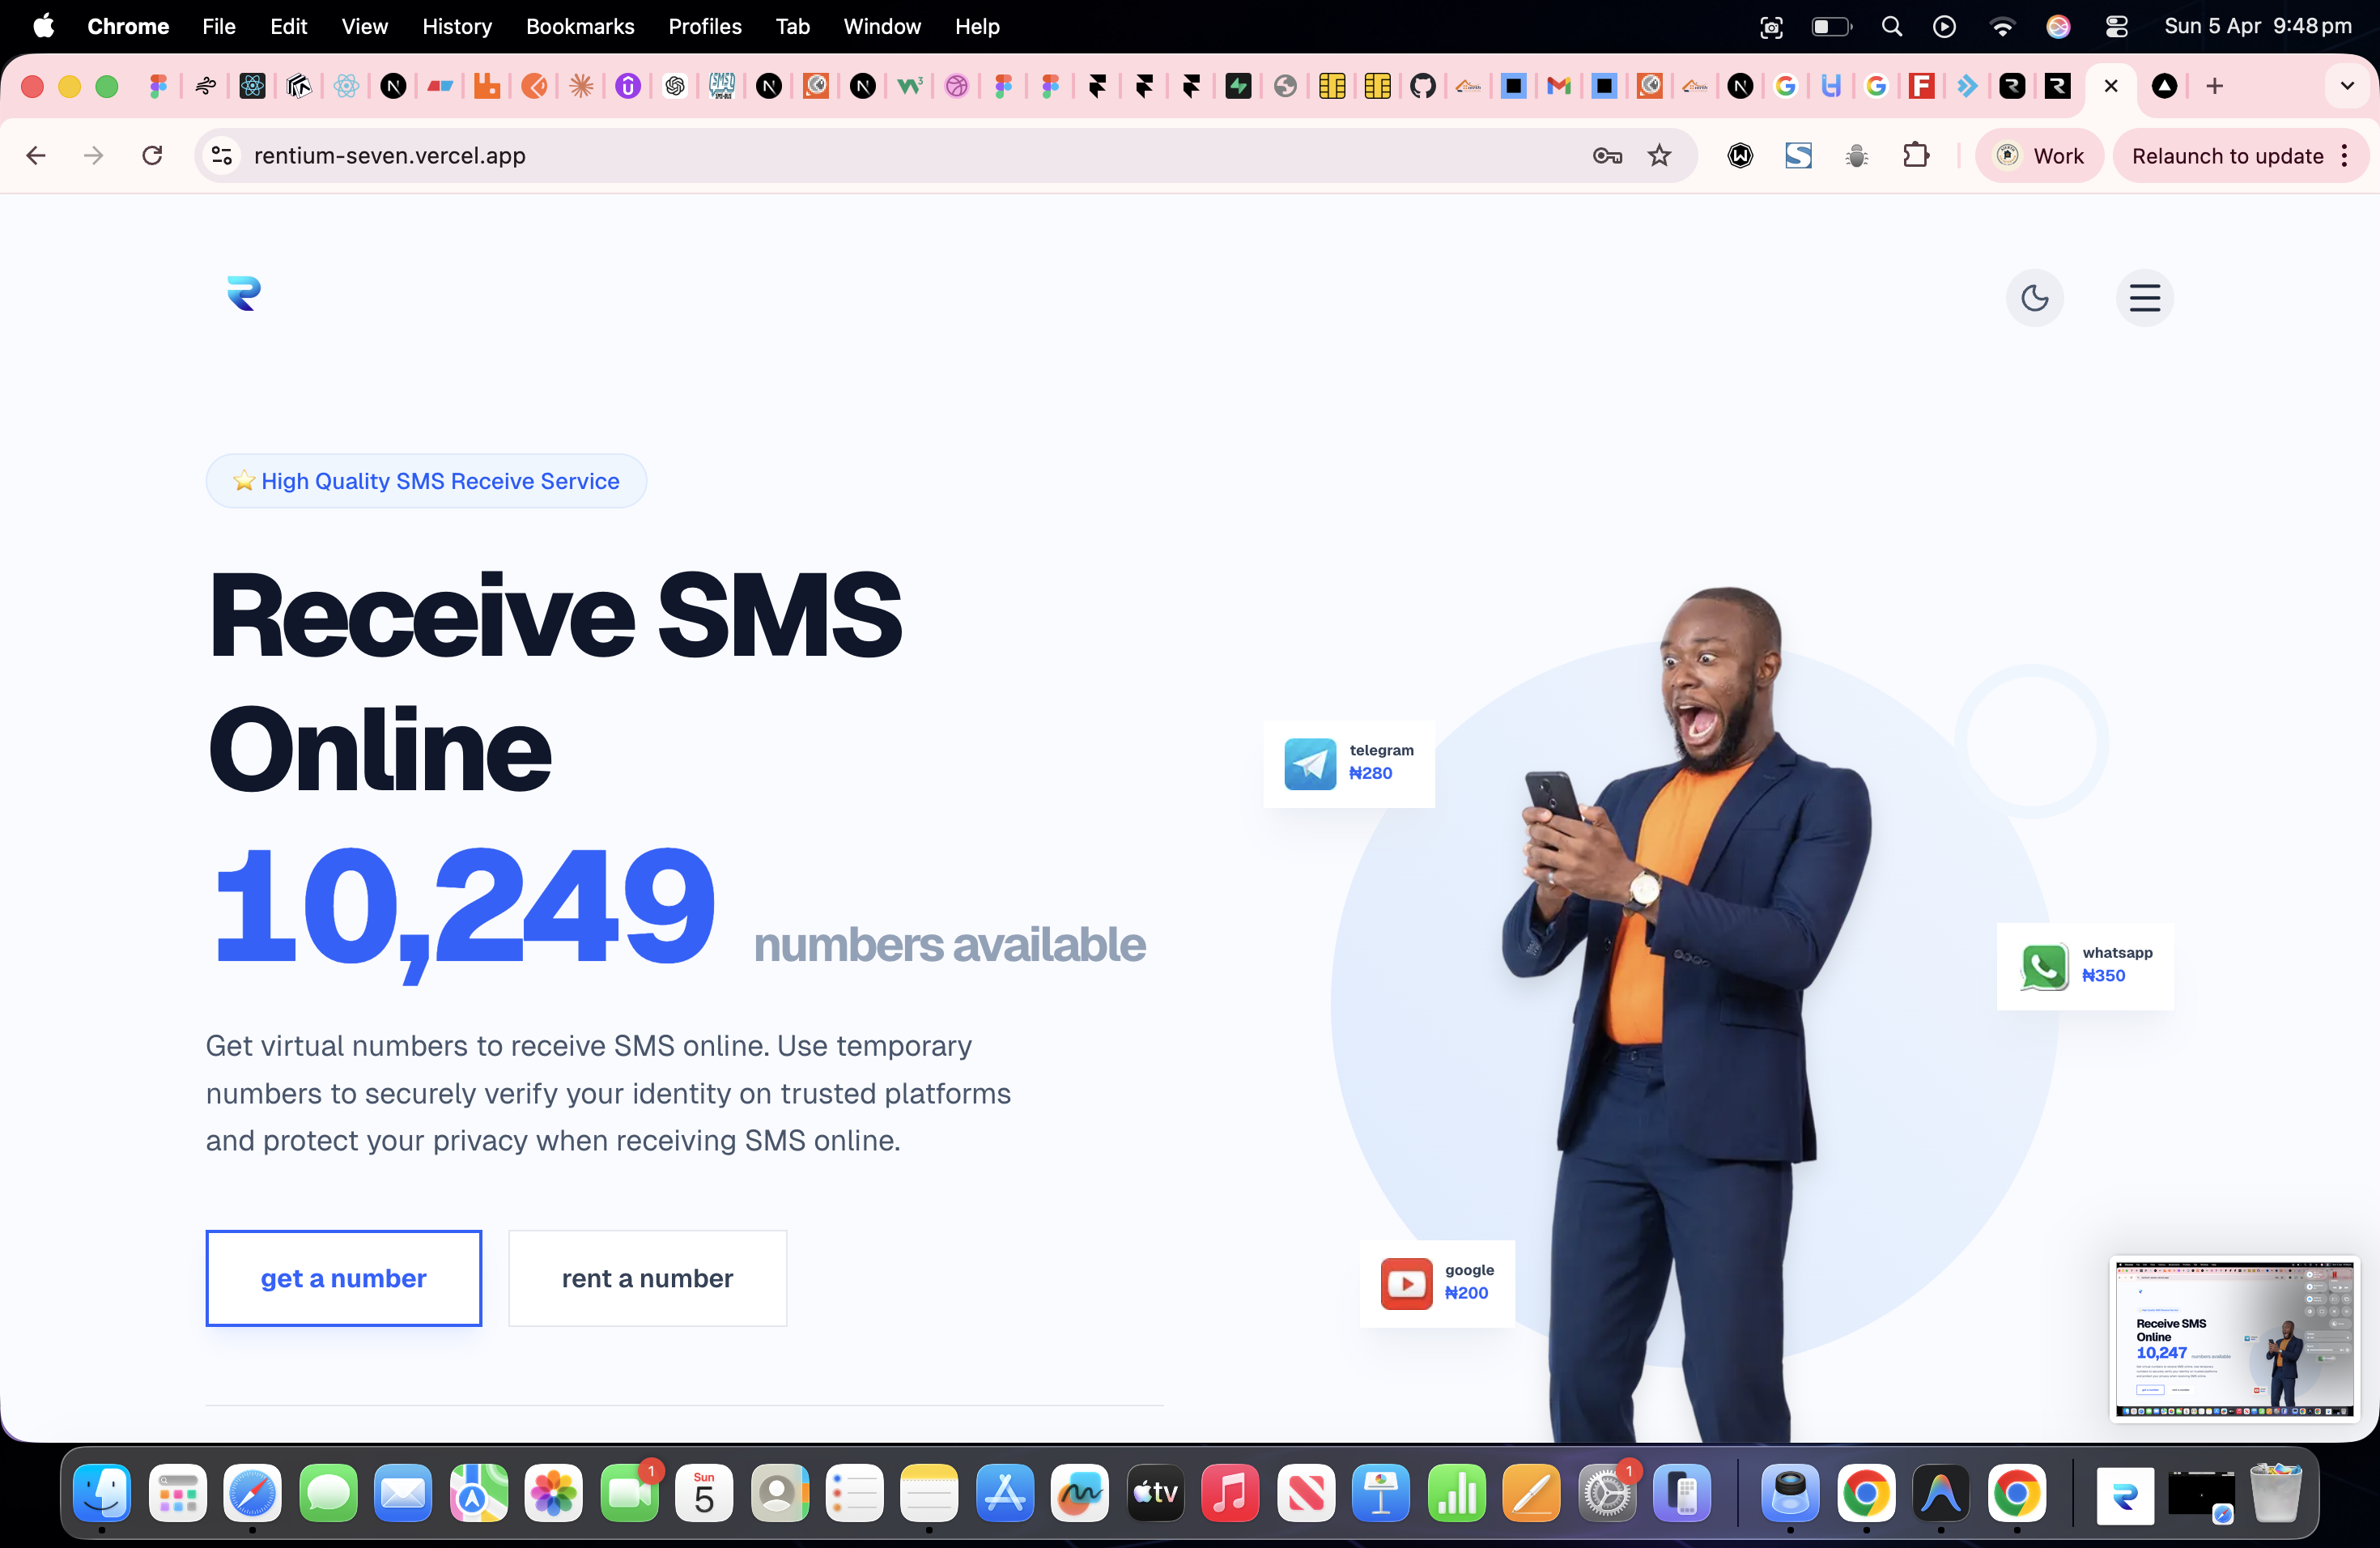
Task: Open the screenshot preview thumbnail
Action: coord(2234,1339)
